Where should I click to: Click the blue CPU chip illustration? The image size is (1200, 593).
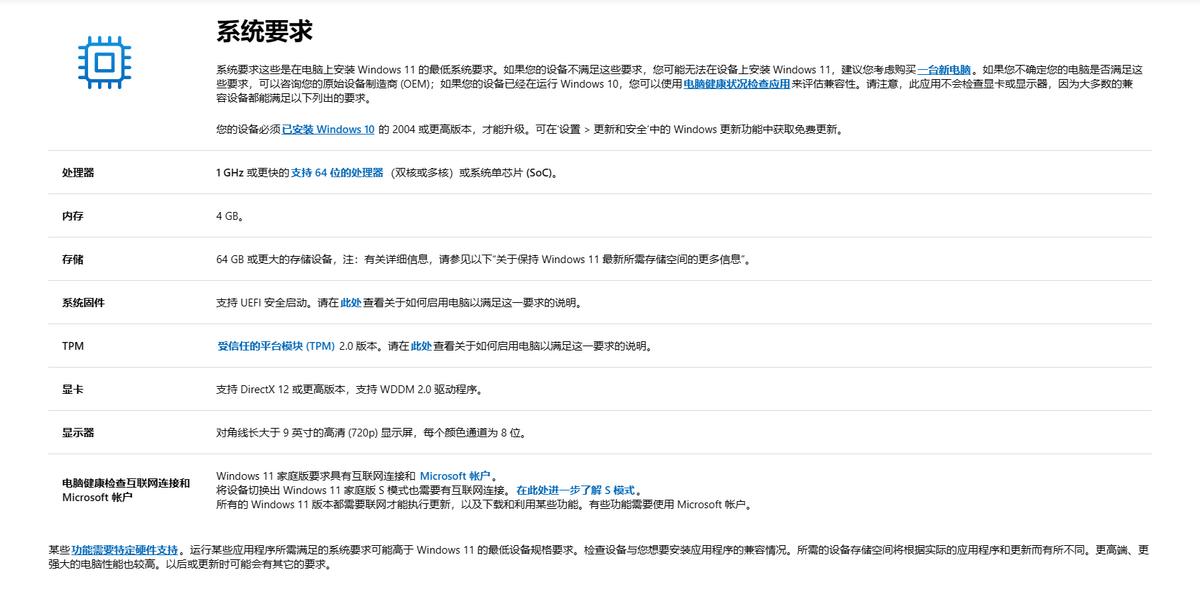pyautogui.click(x=107, y=61)
